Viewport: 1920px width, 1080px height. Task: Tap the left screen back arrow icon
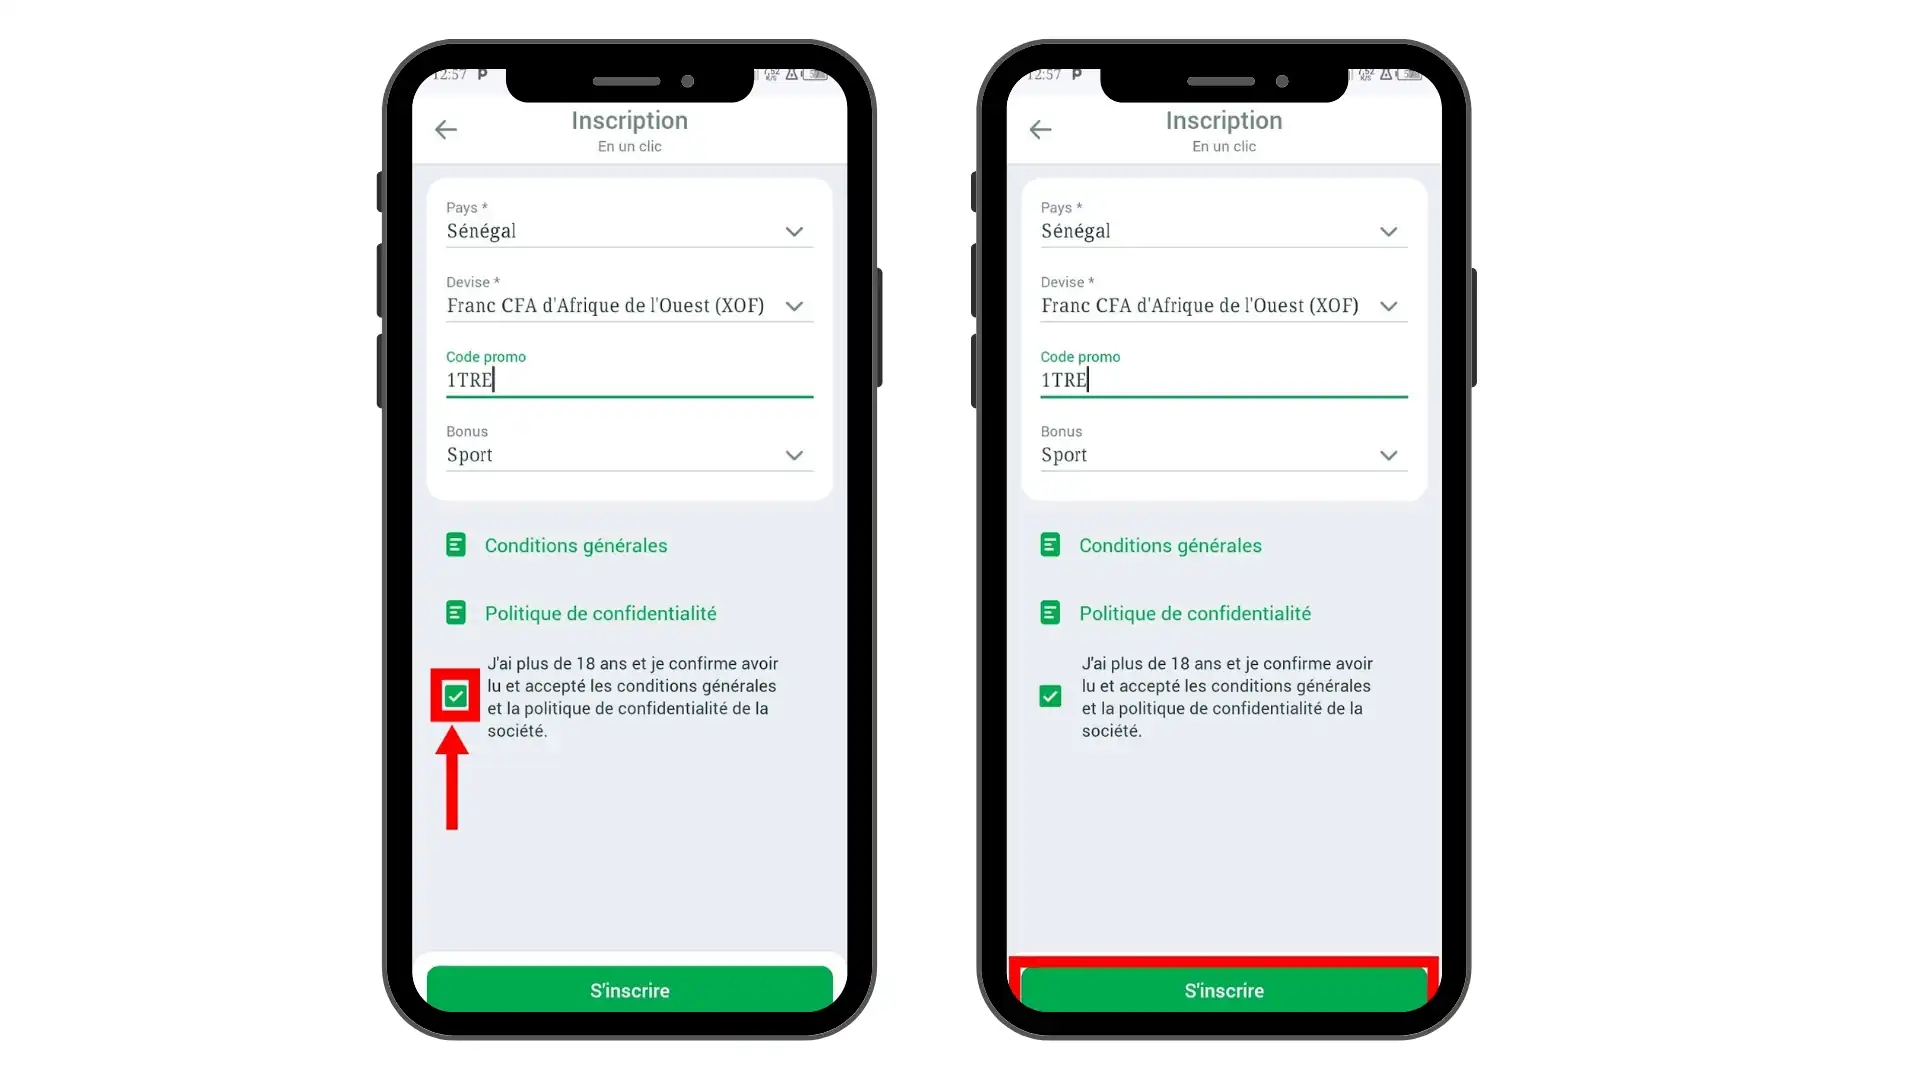click(x=444, y=128)
